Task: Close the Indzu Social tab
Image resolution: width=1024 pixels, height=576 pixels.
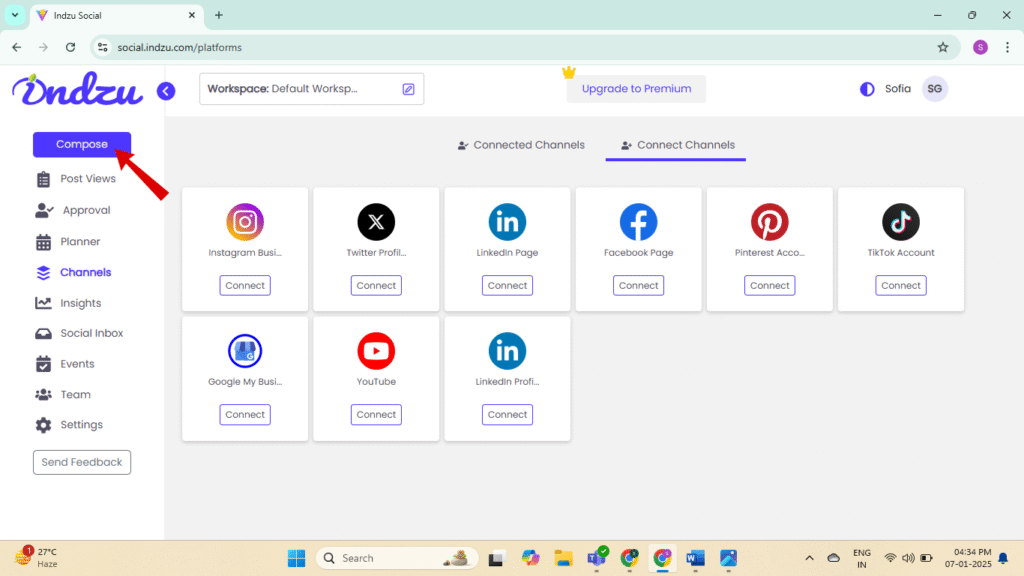Action: [x=192, y=15]
